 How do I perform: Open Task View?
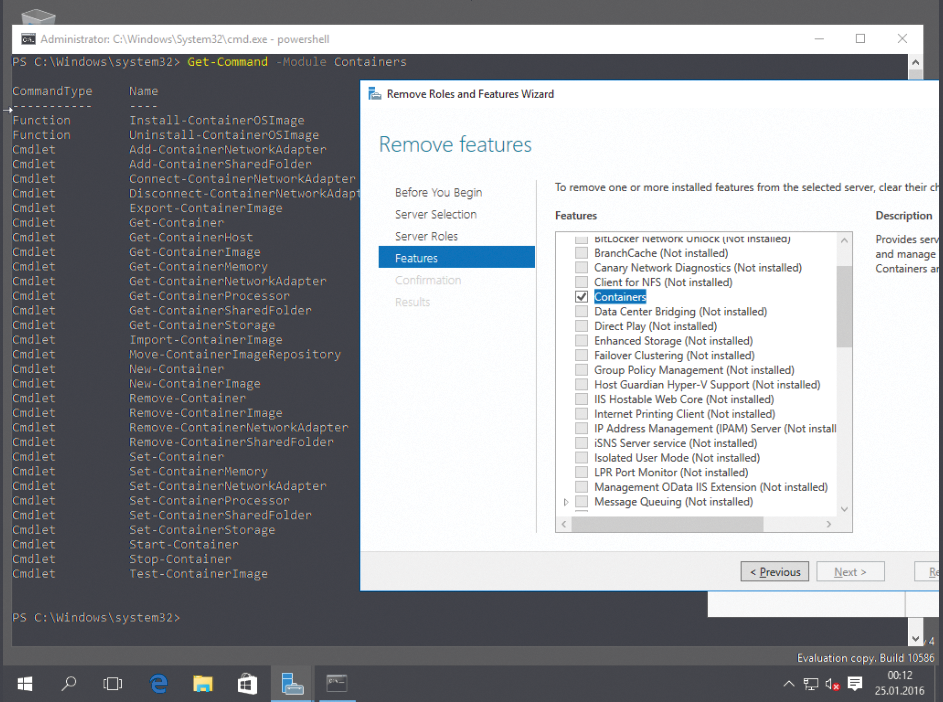click(112, 684)
